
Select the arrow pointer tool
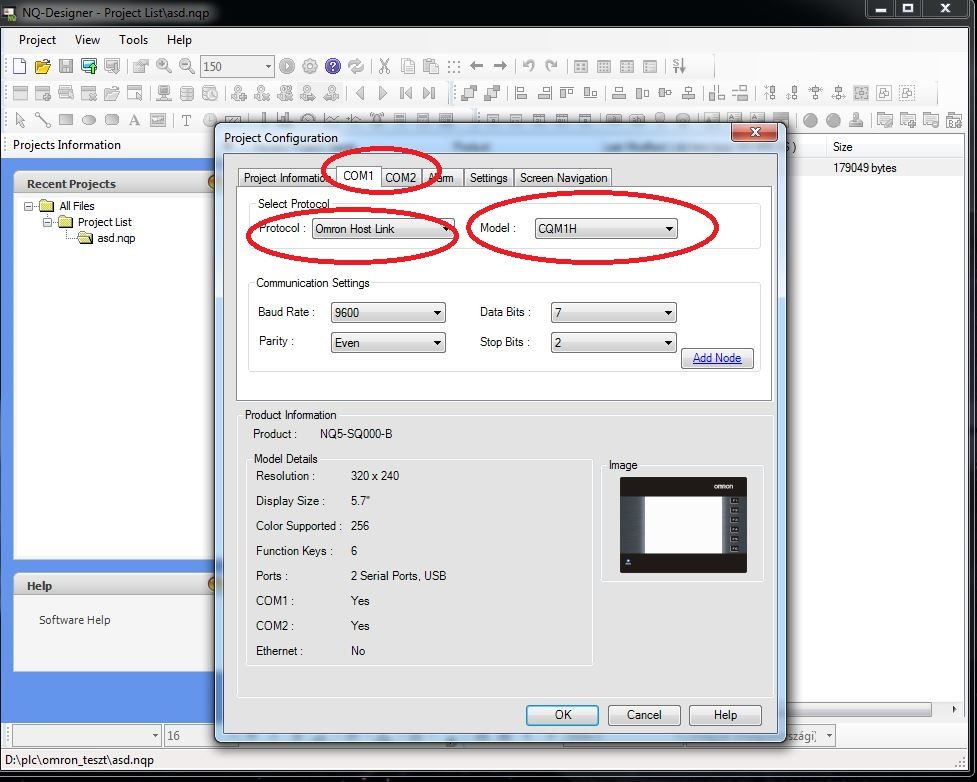[20, 120]
